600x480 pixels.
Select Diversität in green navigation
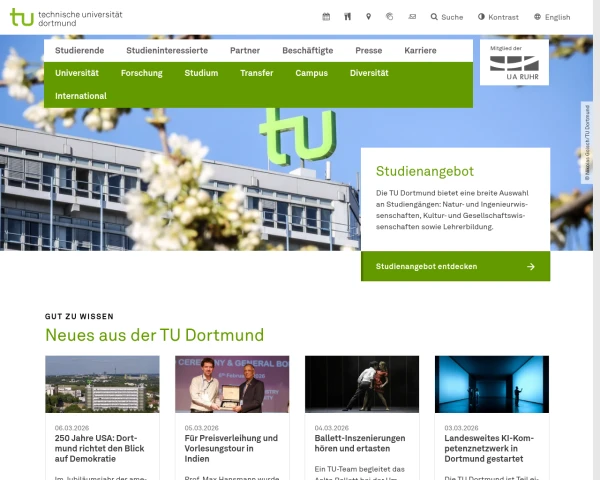369,73
